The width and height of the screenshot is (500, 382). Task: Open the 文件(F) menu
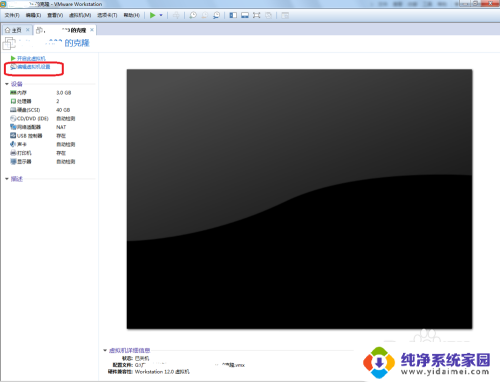12,15
